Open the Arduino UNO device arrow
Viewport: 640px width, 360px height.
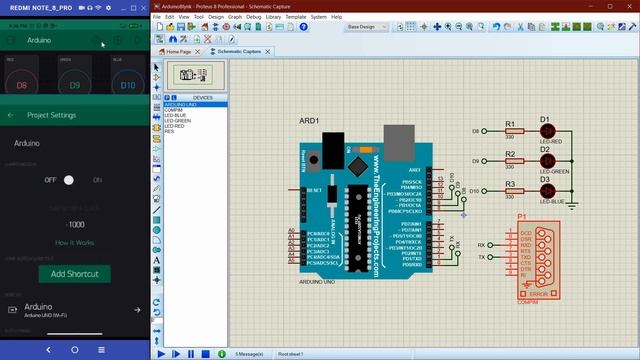point(137,310)
